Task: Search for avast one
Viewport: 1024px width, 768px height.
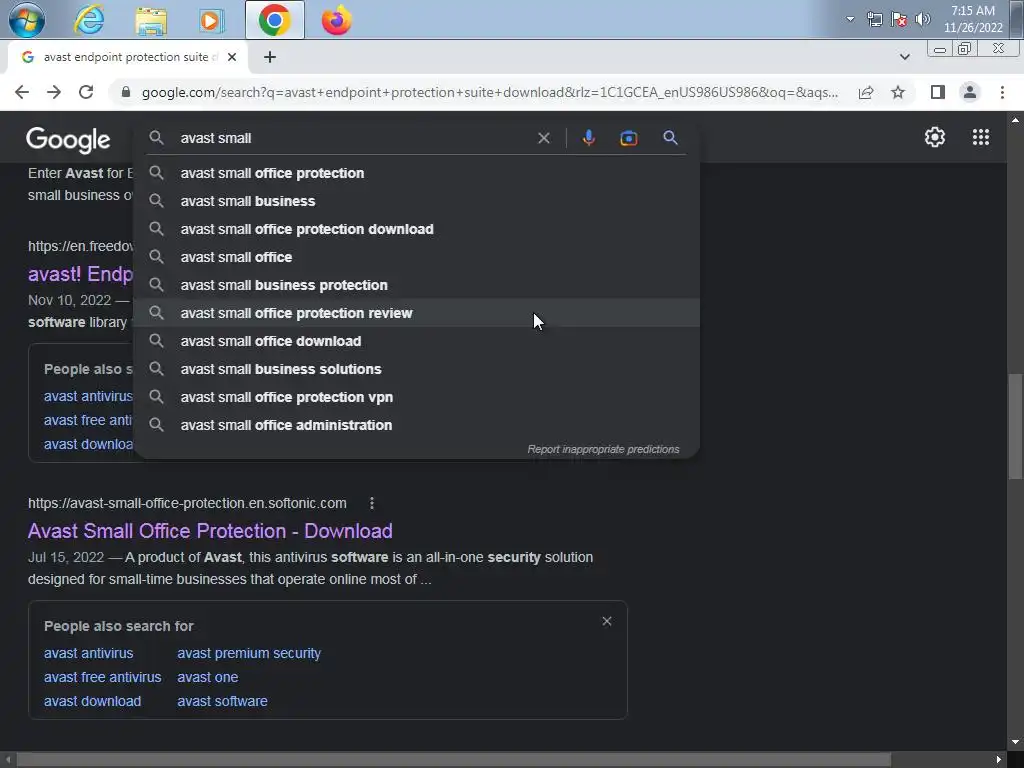Action: tap(207, 677)
